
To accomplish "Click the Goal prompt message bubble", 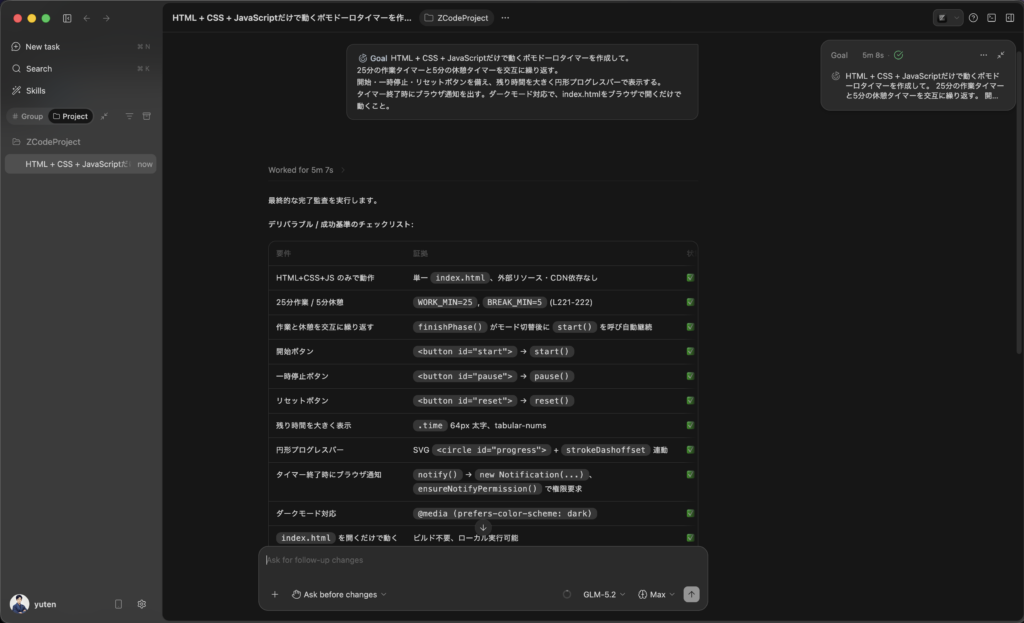I will 522,82.
